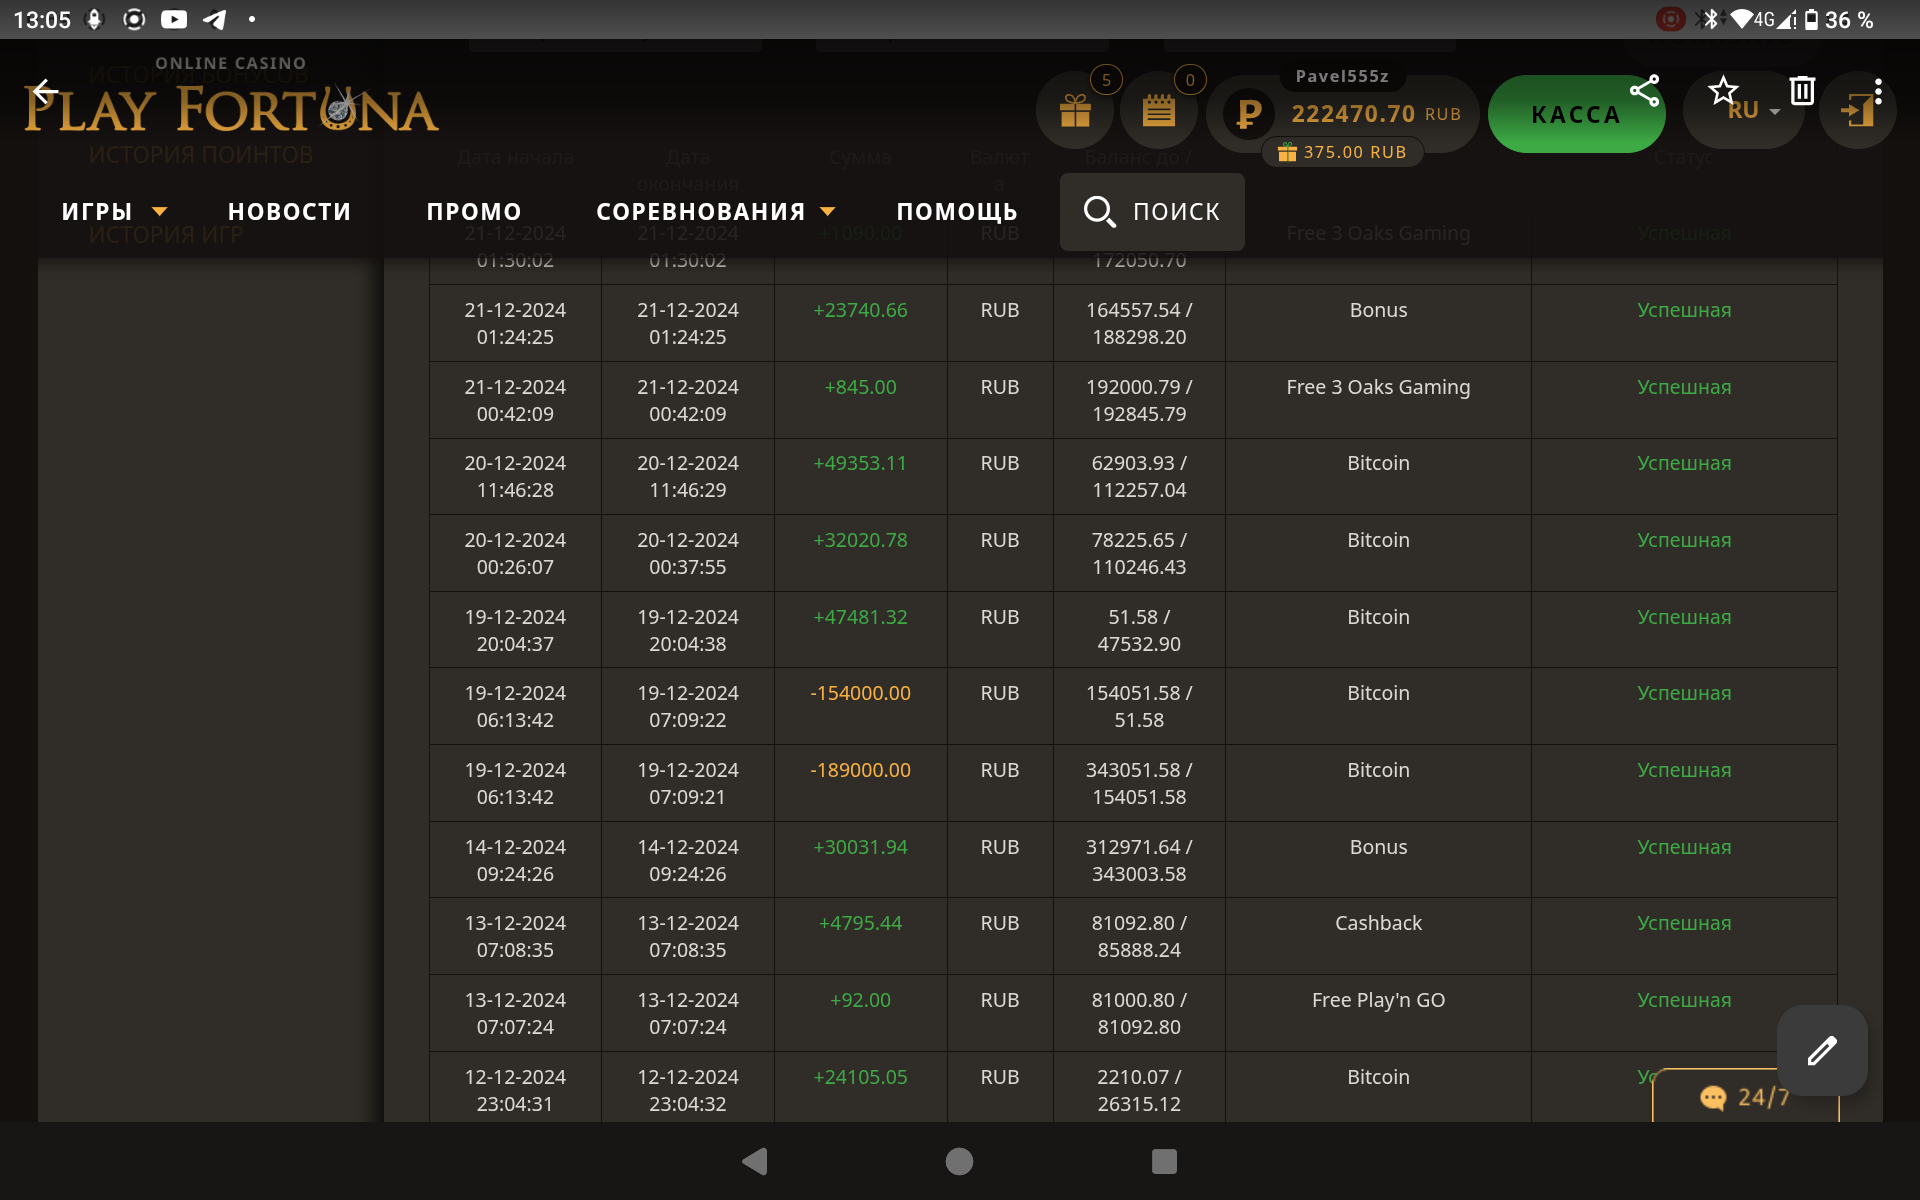Tap the pencil edit floating button
Screen dimensions: 1920x1200
click(1821, 1050)
